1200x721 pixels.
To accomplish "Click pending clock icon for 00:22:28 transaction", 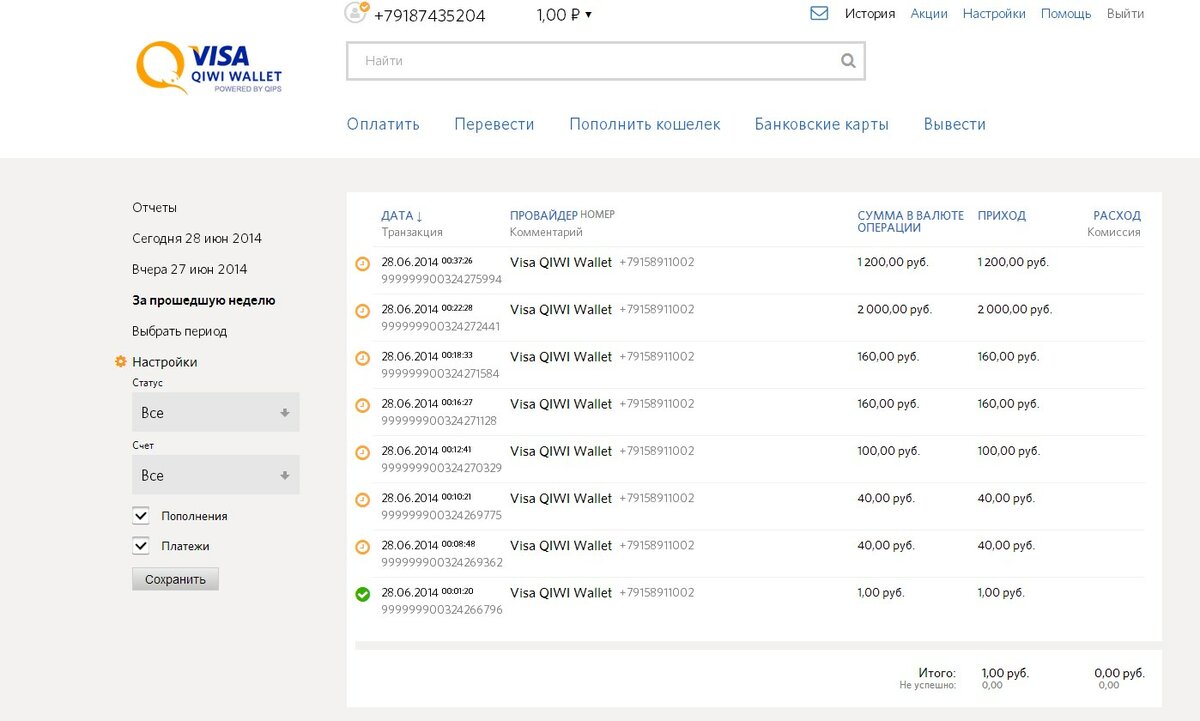I will point(363,311).
